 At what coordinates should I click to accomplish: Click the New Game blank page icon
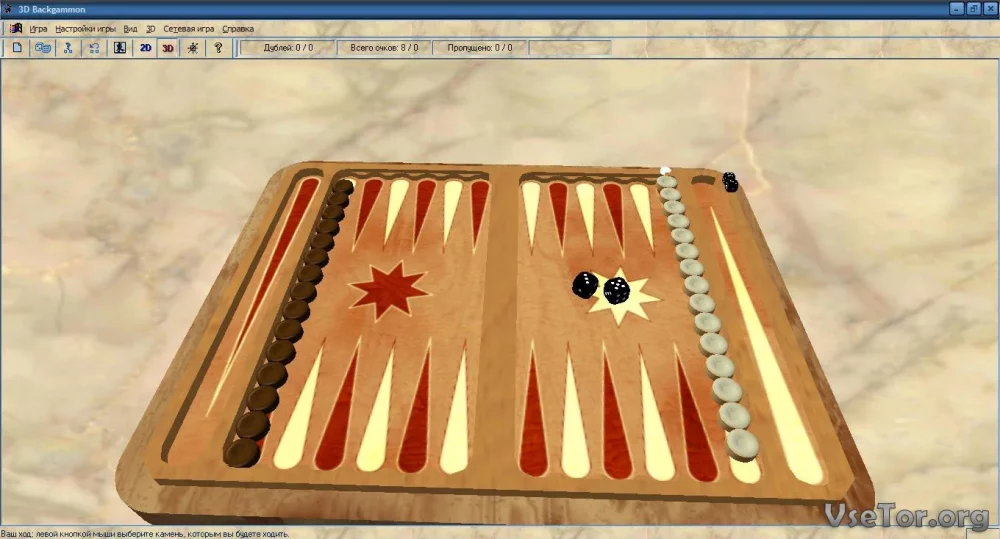pyautogui.click(x=17, y=47)
